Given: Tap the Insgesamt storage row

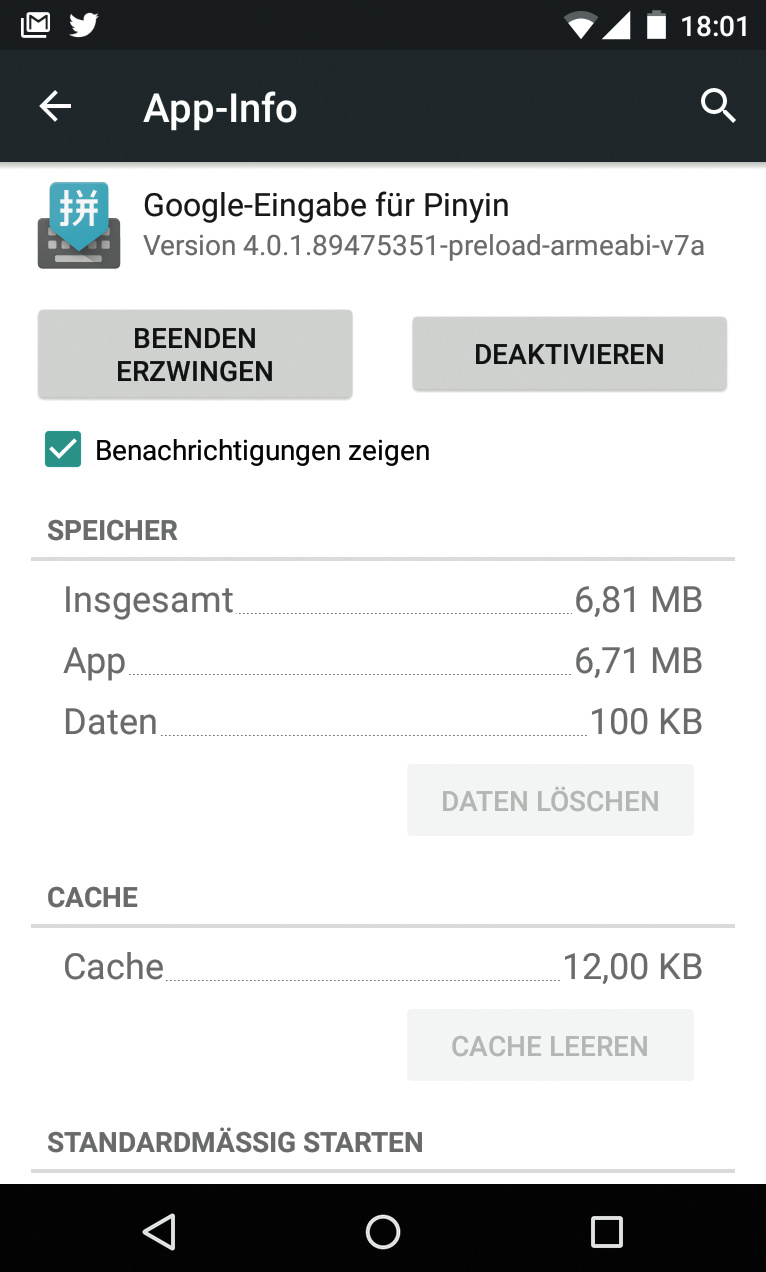Looking at the screenshot, I should coord(383,600).
